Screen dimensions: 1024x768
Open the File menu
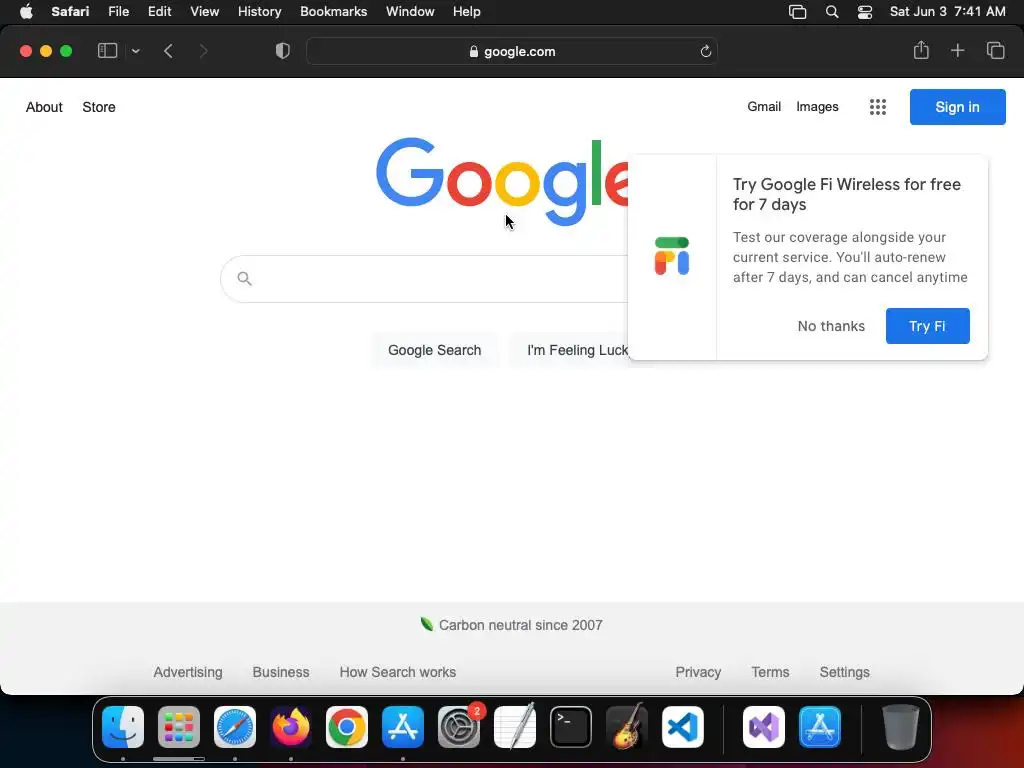pyautogui.click(x=118, y=12)
